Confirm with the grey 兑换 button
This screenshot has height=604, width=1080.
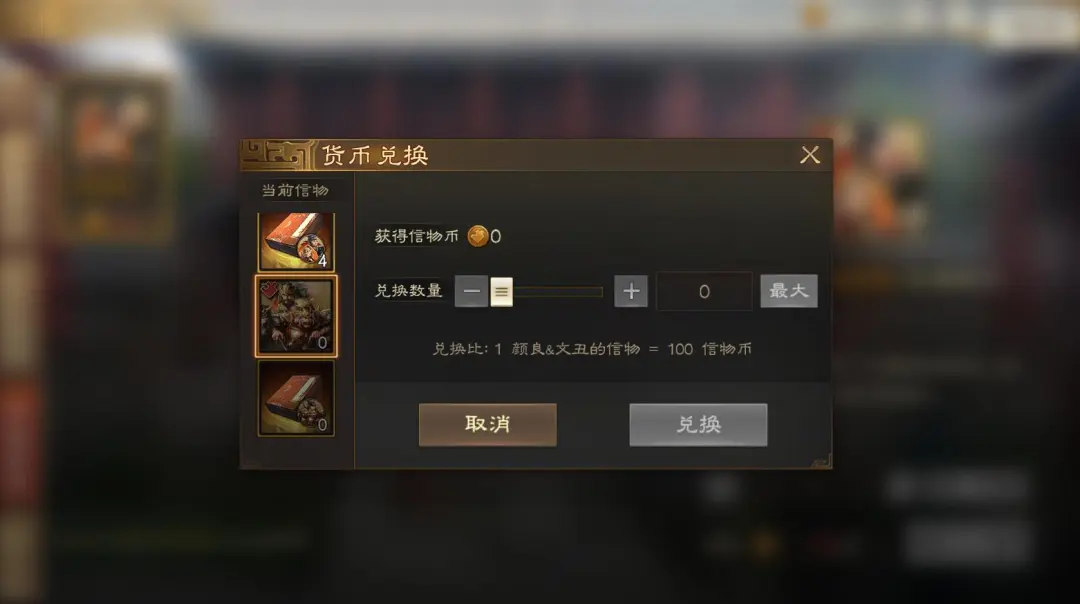point(698,424)
